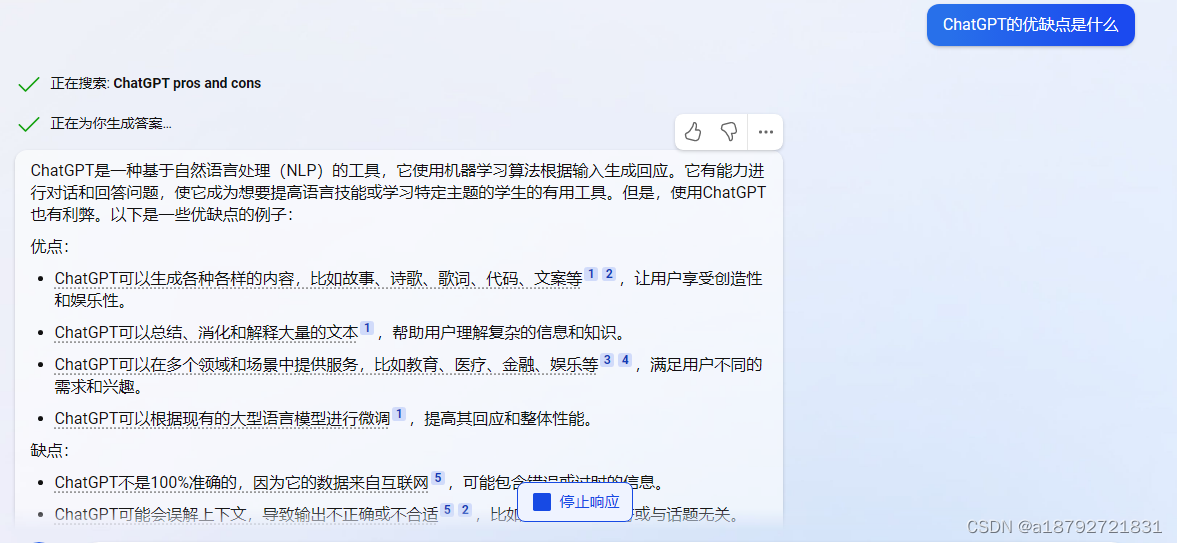This screenshot has width=1177, height=543.
Task: Open citation 1 after 大型语言模型进行微调
Action: 399,414
